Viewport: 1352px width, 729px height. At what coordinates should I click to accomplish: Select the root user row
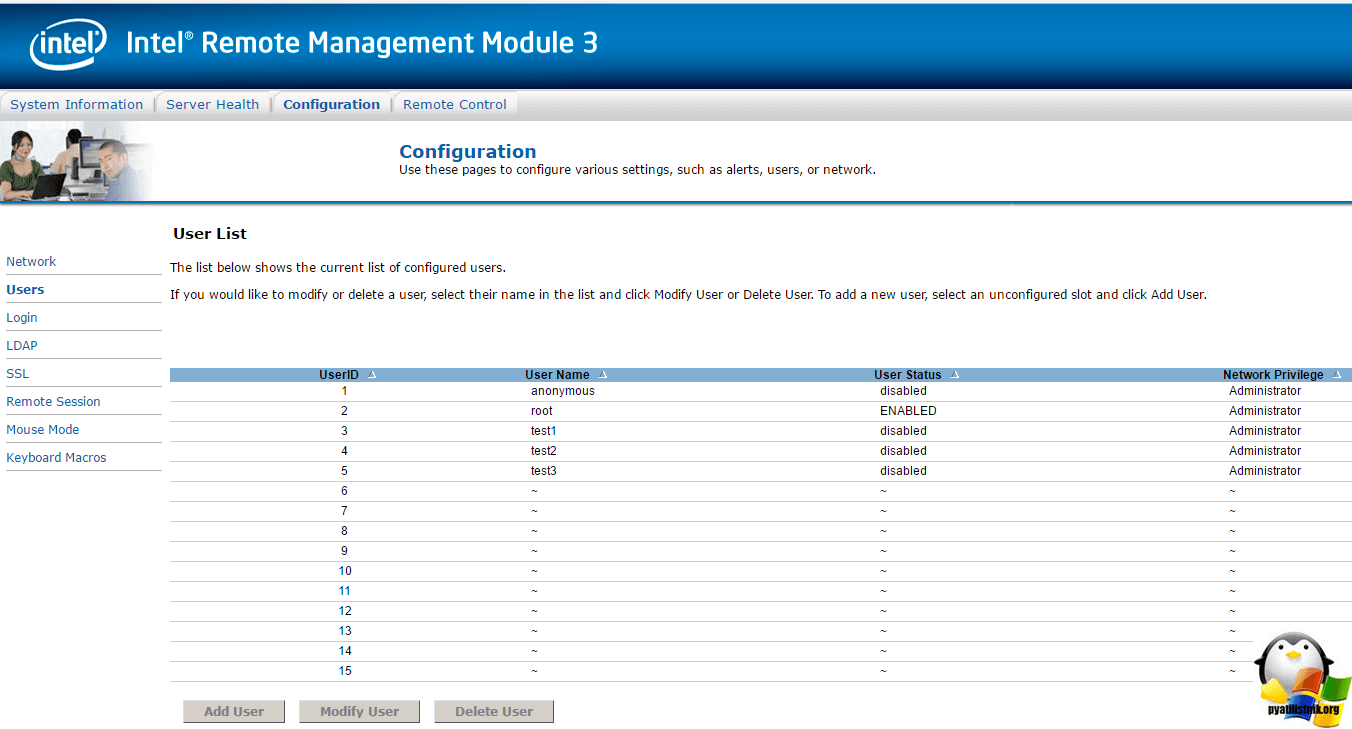click(x=542, y=411)
